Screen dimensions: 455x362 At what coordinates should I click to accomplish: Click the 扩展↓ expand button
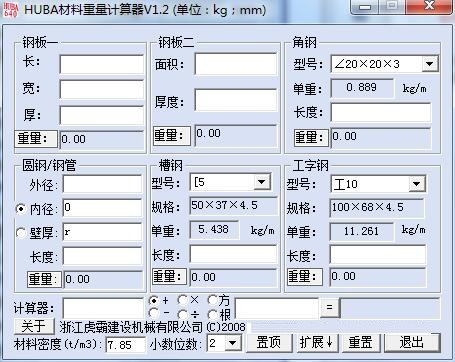[316, 342]
